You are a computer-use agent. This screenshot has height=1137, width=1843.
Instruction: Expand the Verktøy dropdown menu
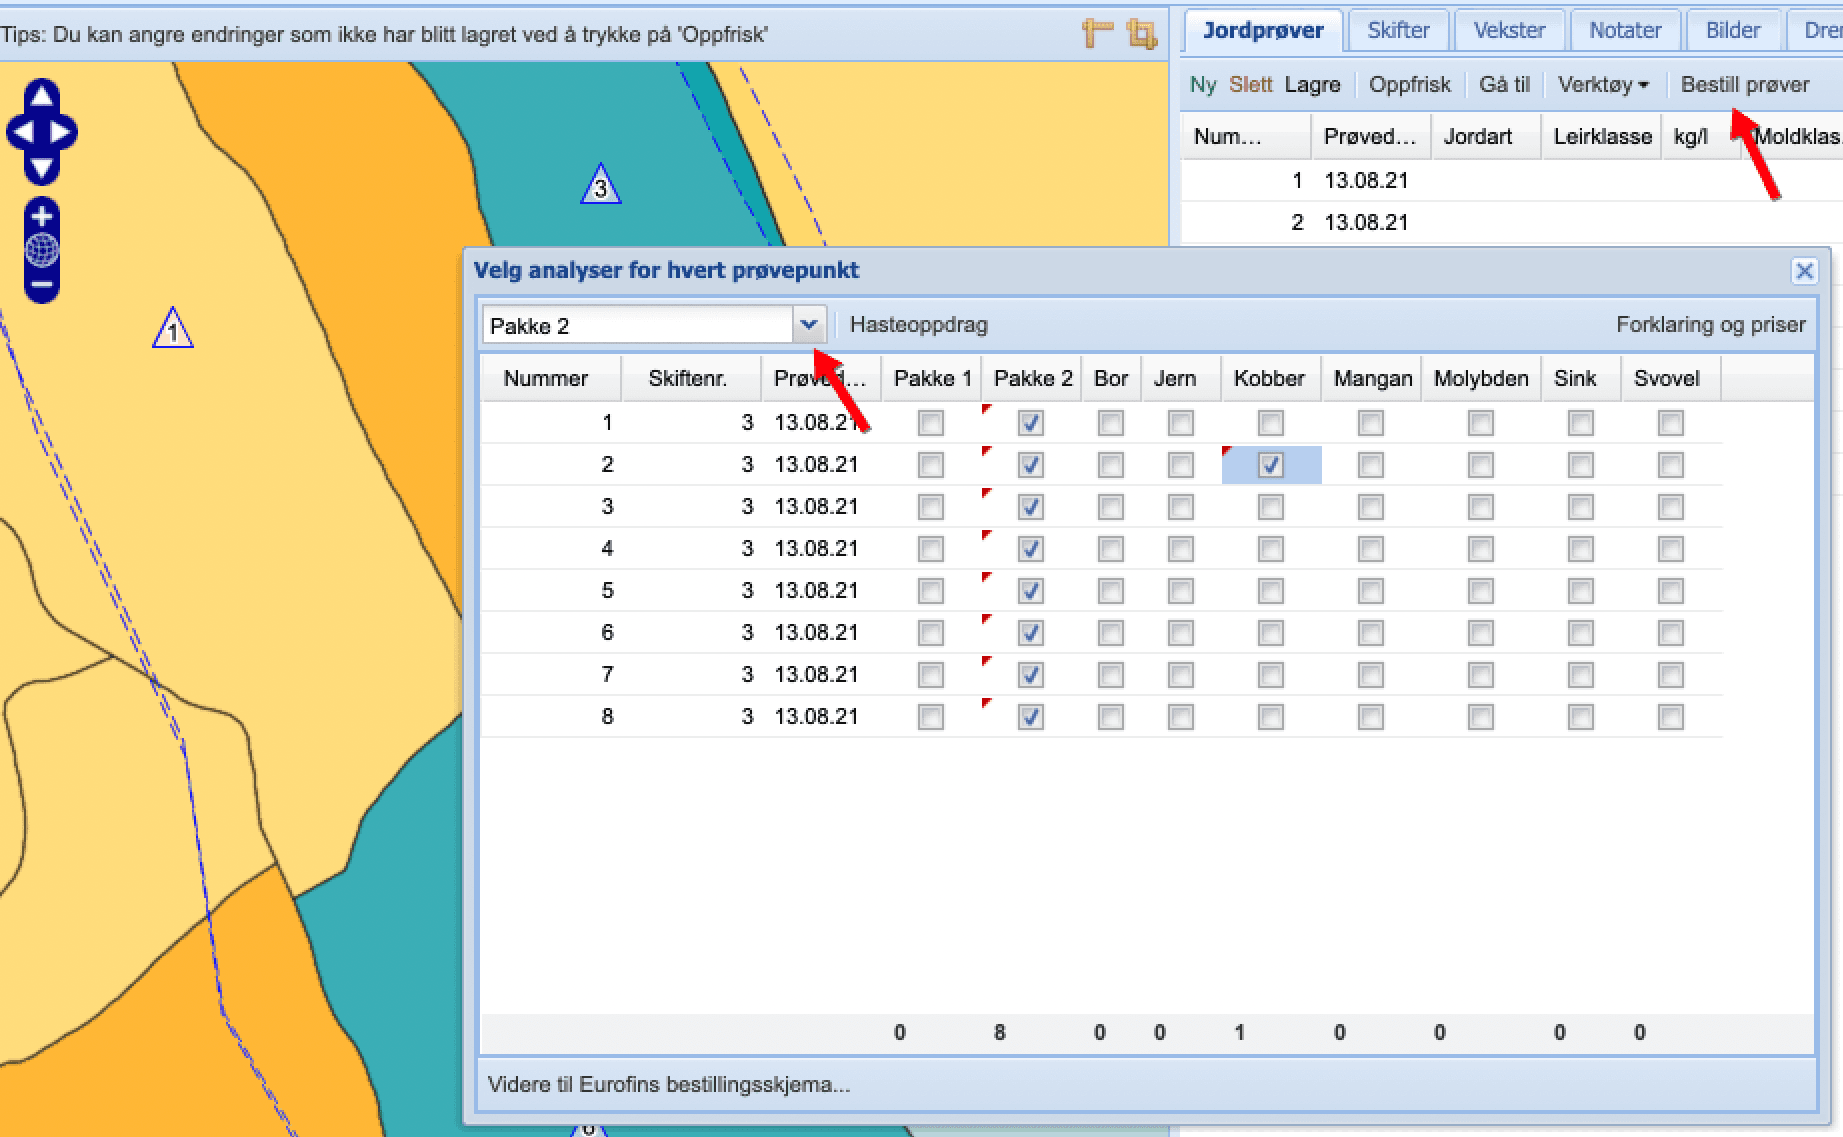click(1603, 85)
